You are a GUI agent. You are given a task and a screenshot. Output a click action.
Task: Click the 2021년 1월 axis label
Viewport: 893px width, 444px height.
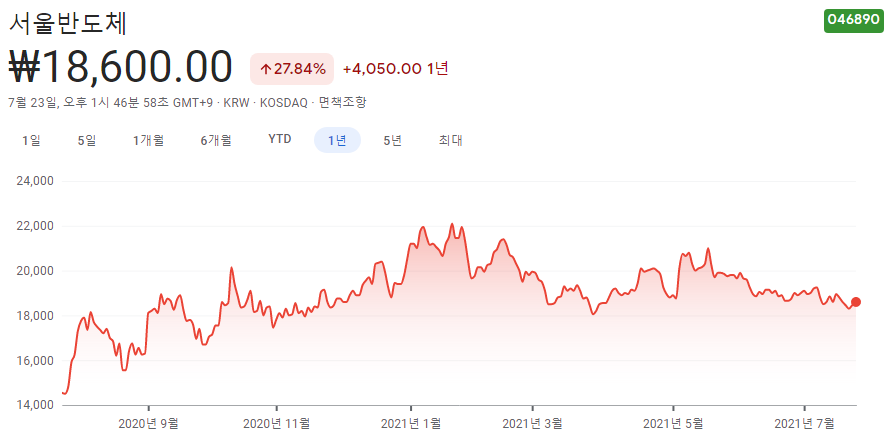[x=411, y=423]
